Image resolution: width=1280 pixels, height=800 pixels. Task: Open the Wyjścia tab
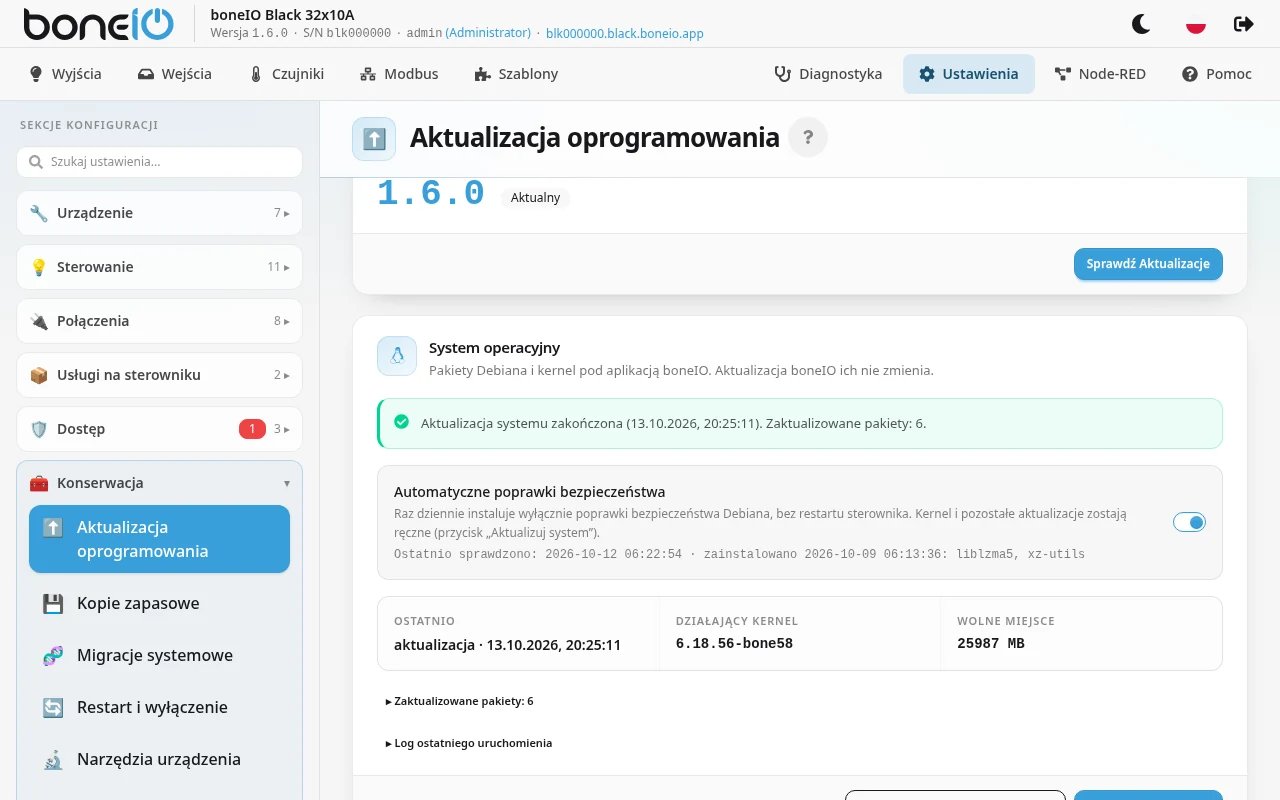click(65, 74)
